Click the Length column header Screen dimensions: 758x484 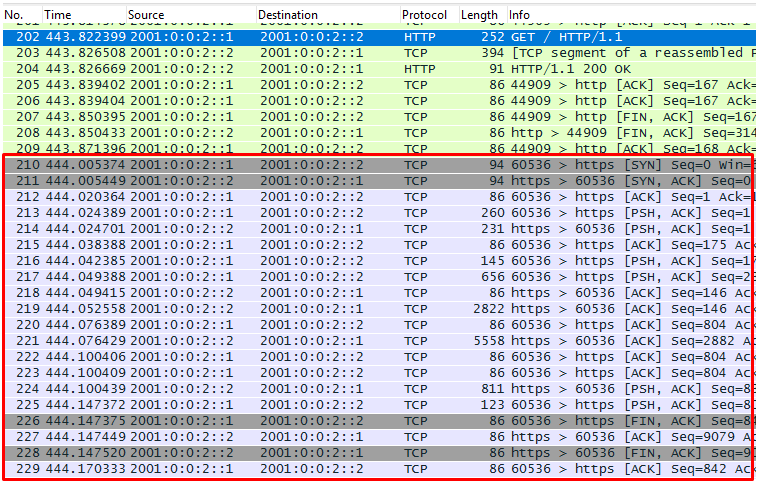coord(479,15)
